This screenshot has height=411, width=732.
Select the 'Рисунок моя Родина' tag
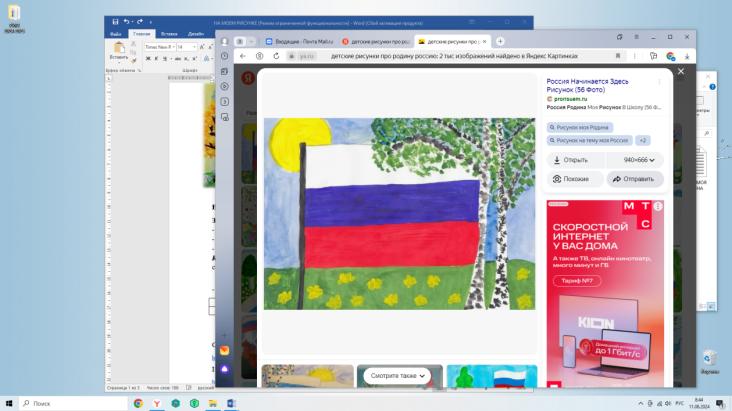580,127
